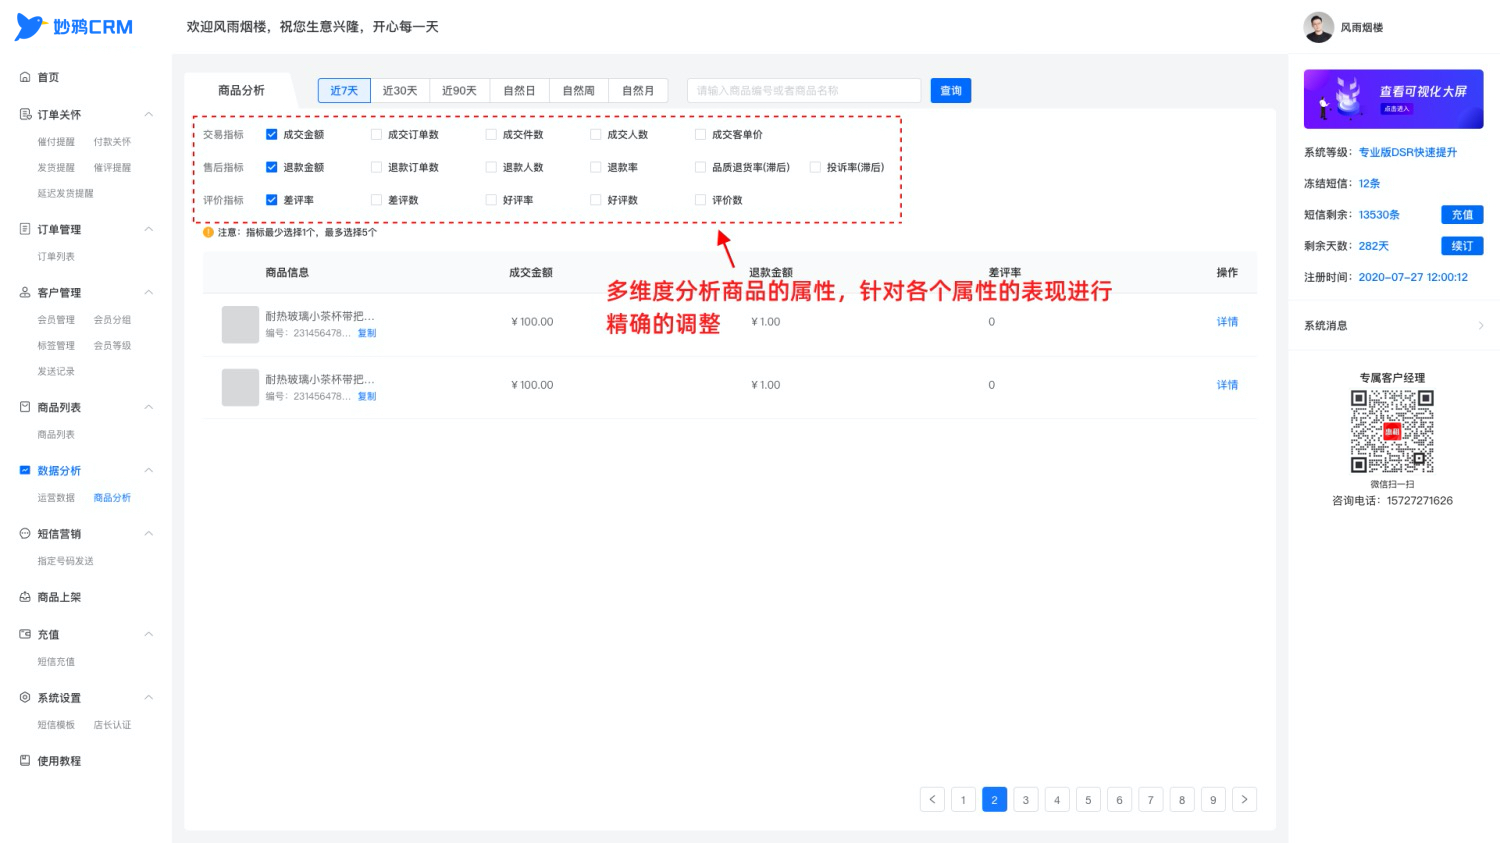
Task: Open 运营数据 in the sidebar
Action: coord(56,497)
